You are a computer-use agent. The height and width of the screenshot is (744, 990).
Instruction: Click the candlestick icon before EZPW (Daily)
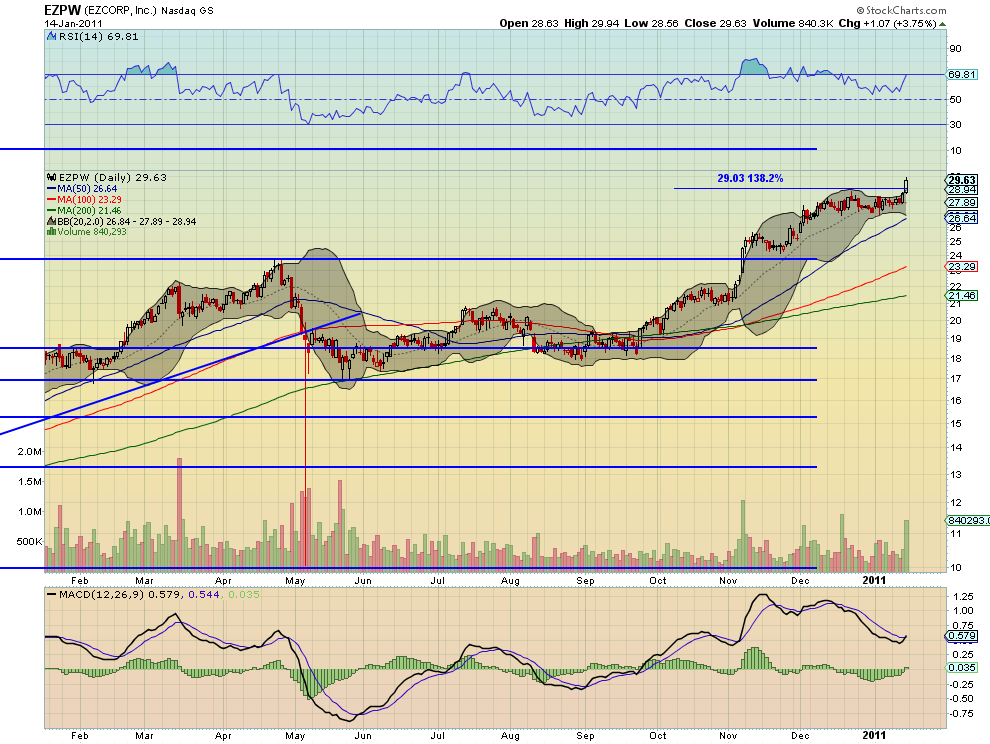[x=51, y=177]
